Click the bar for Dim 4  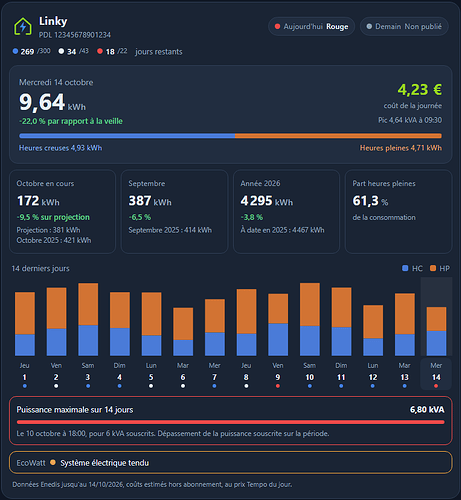click(120, 324)
